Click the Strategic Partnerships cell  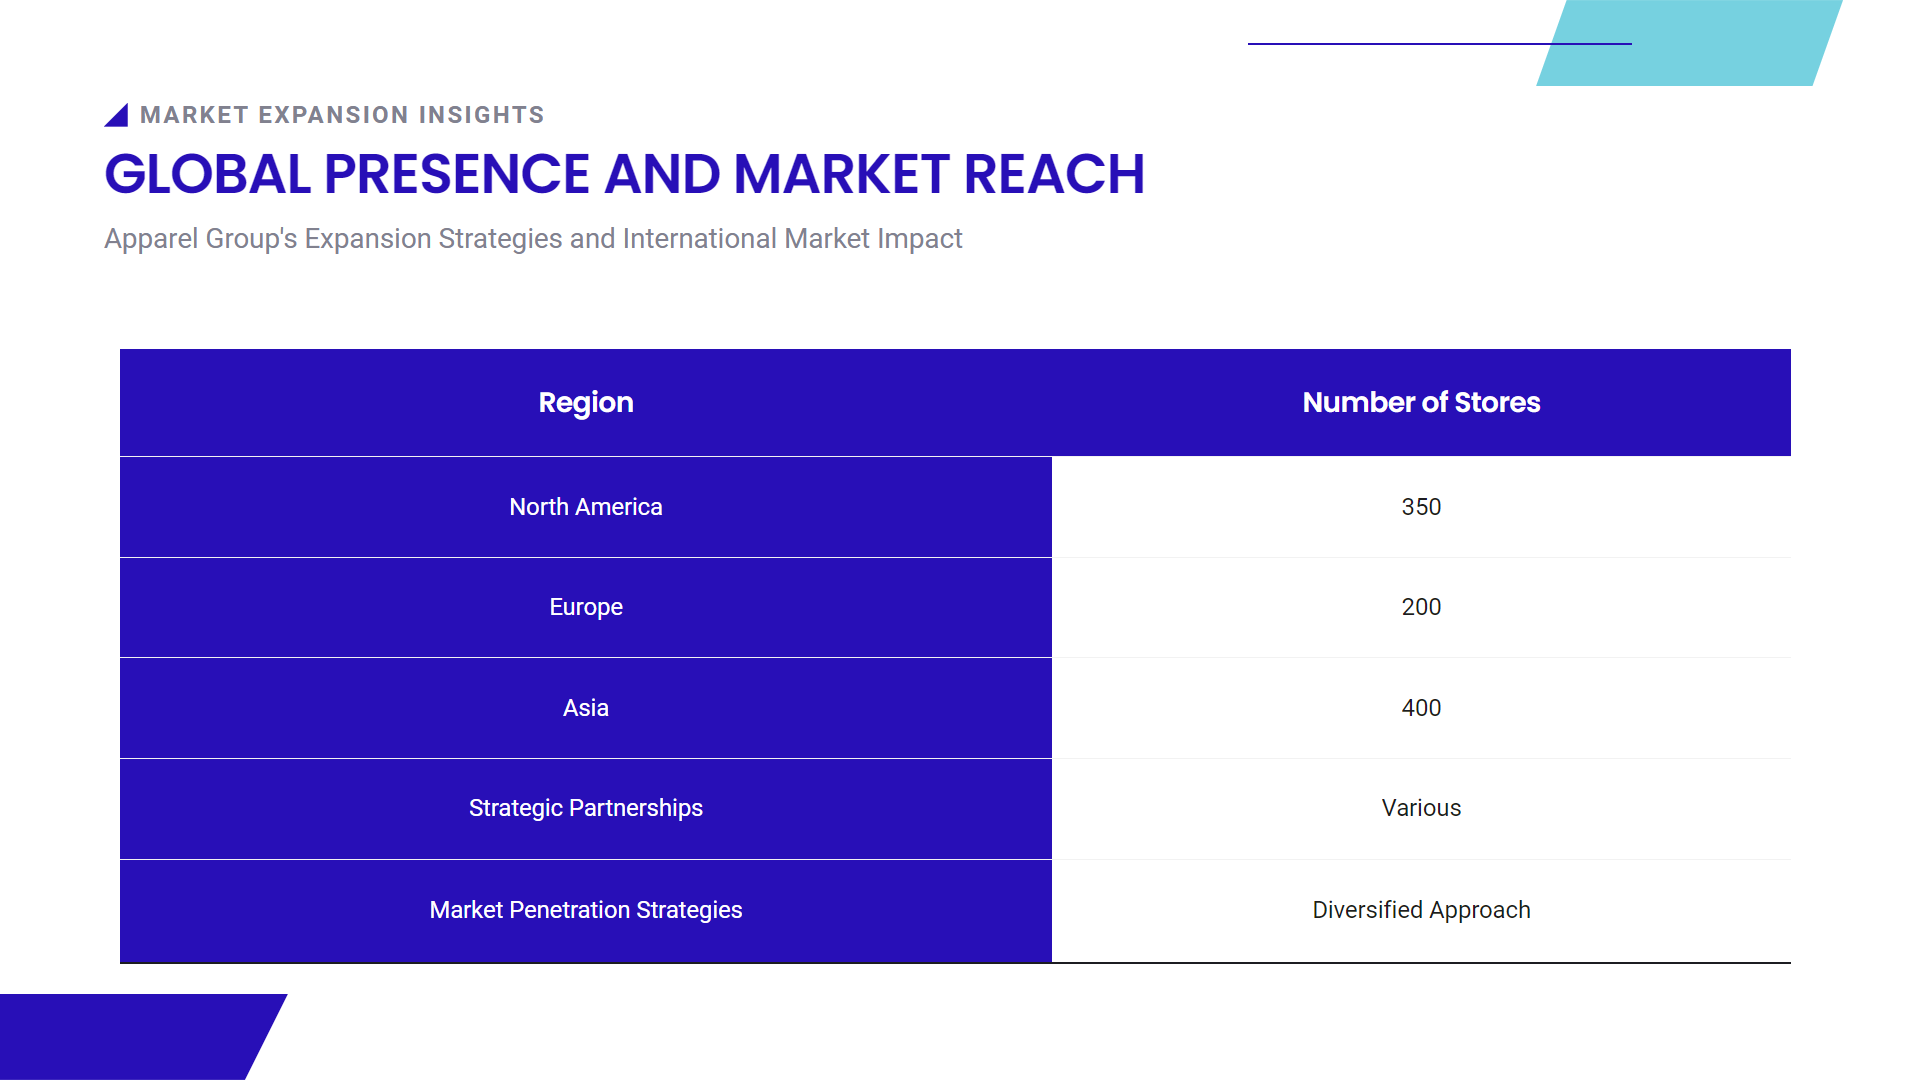585,808
